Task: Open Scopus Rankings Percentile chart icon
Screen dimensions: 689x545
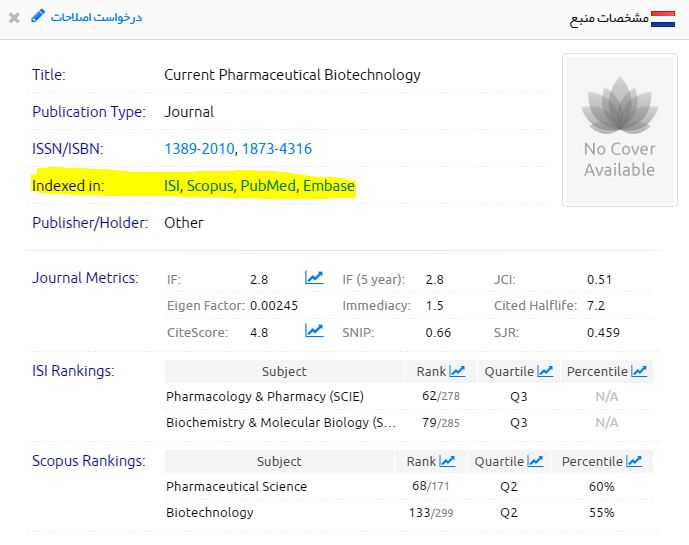Action: [x=634, y=461]
